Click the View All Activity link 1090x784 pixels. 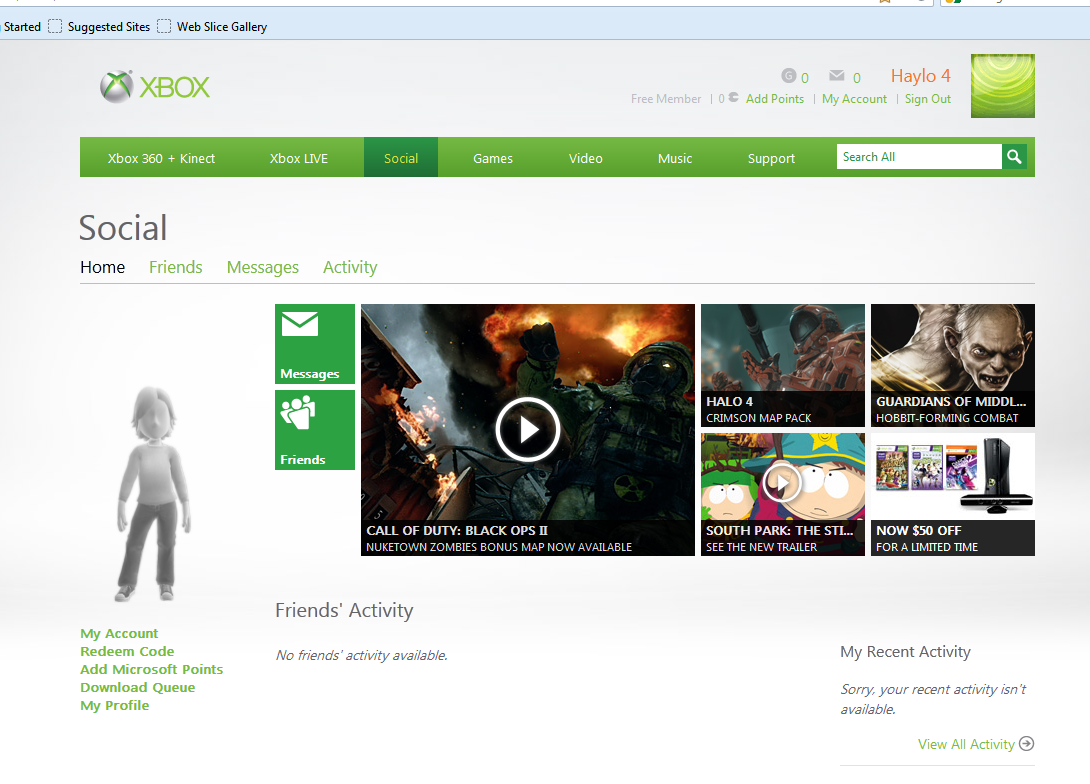point(966,744)
